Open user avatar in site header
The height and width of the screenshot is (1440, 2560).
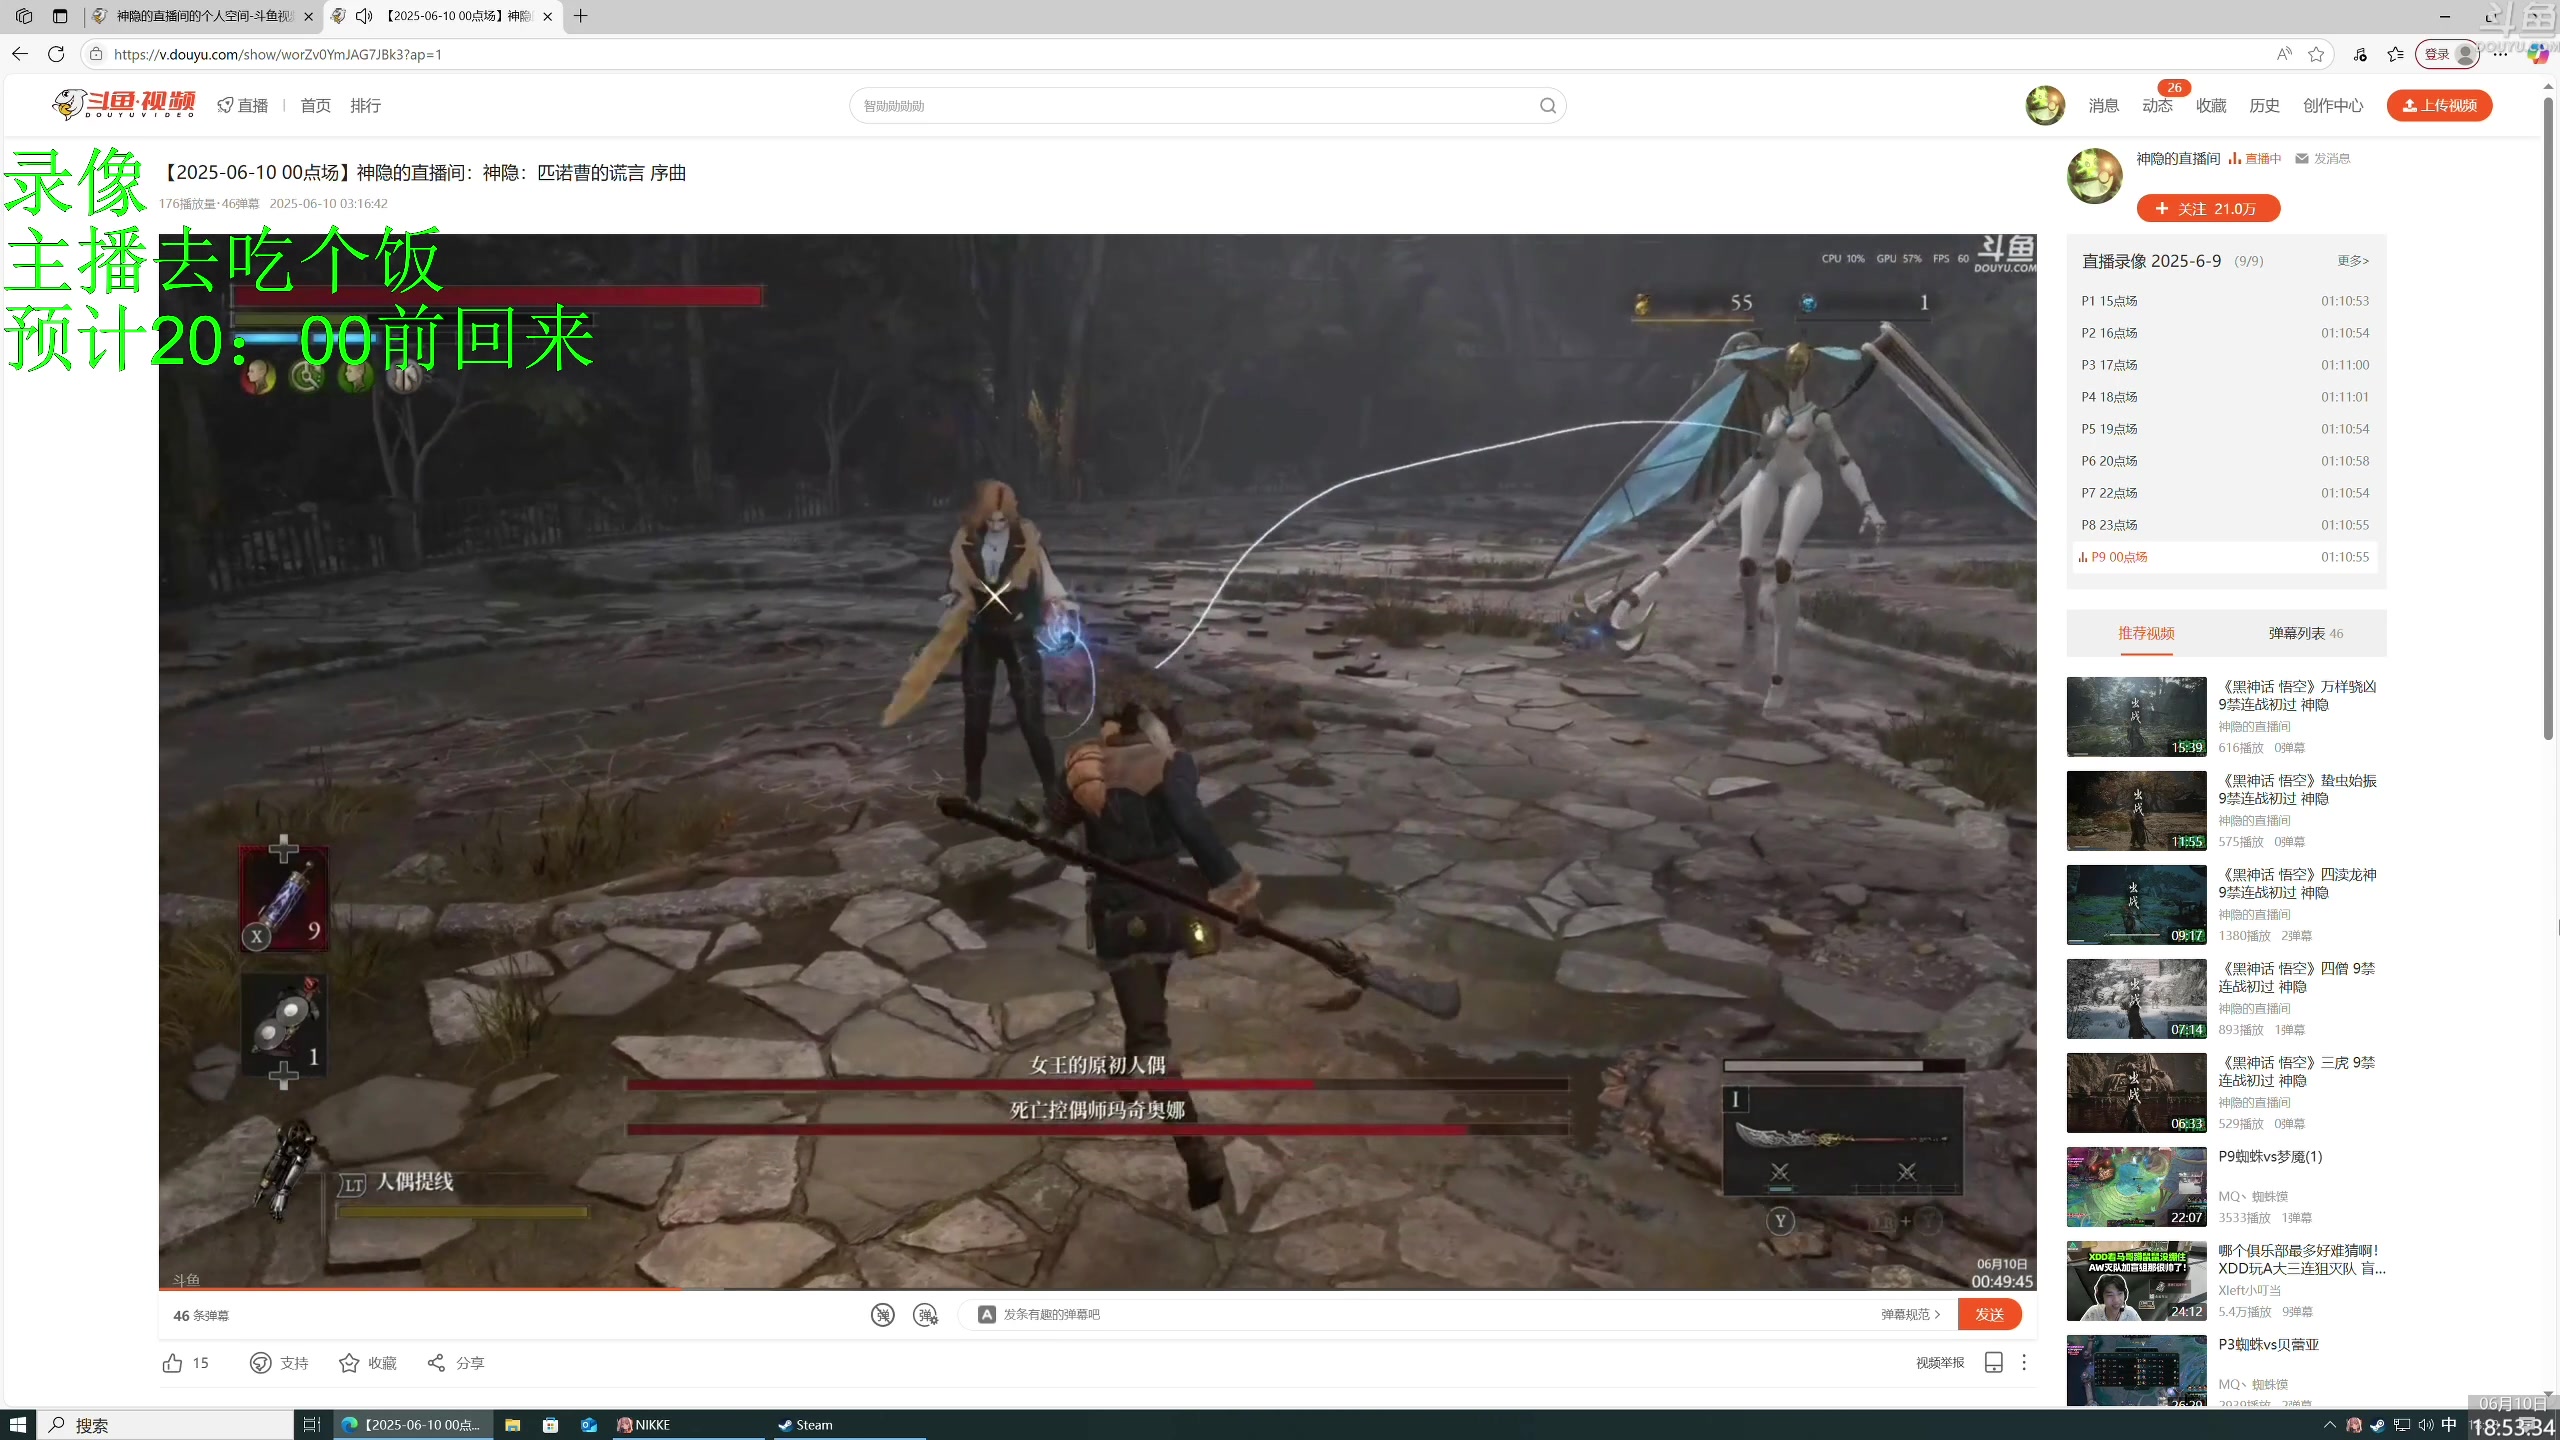click(2045, 105)
